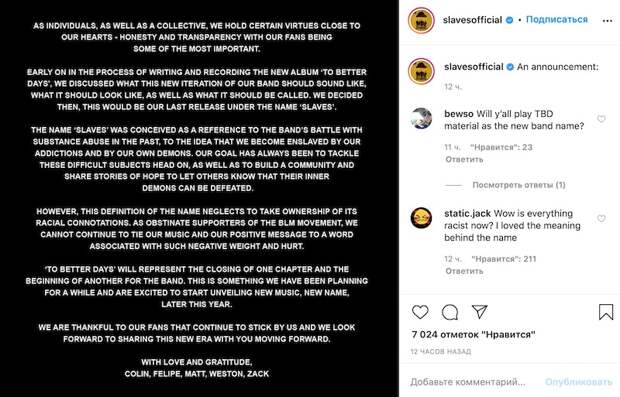
Task: Open the bewso username link
Action: tap(459, 114)
